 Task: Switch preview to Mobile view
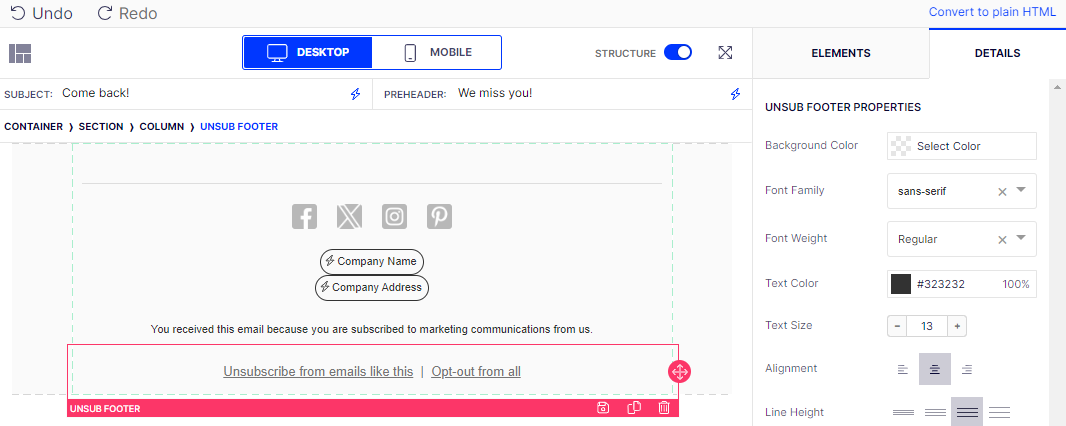click(x=437, y=53)
